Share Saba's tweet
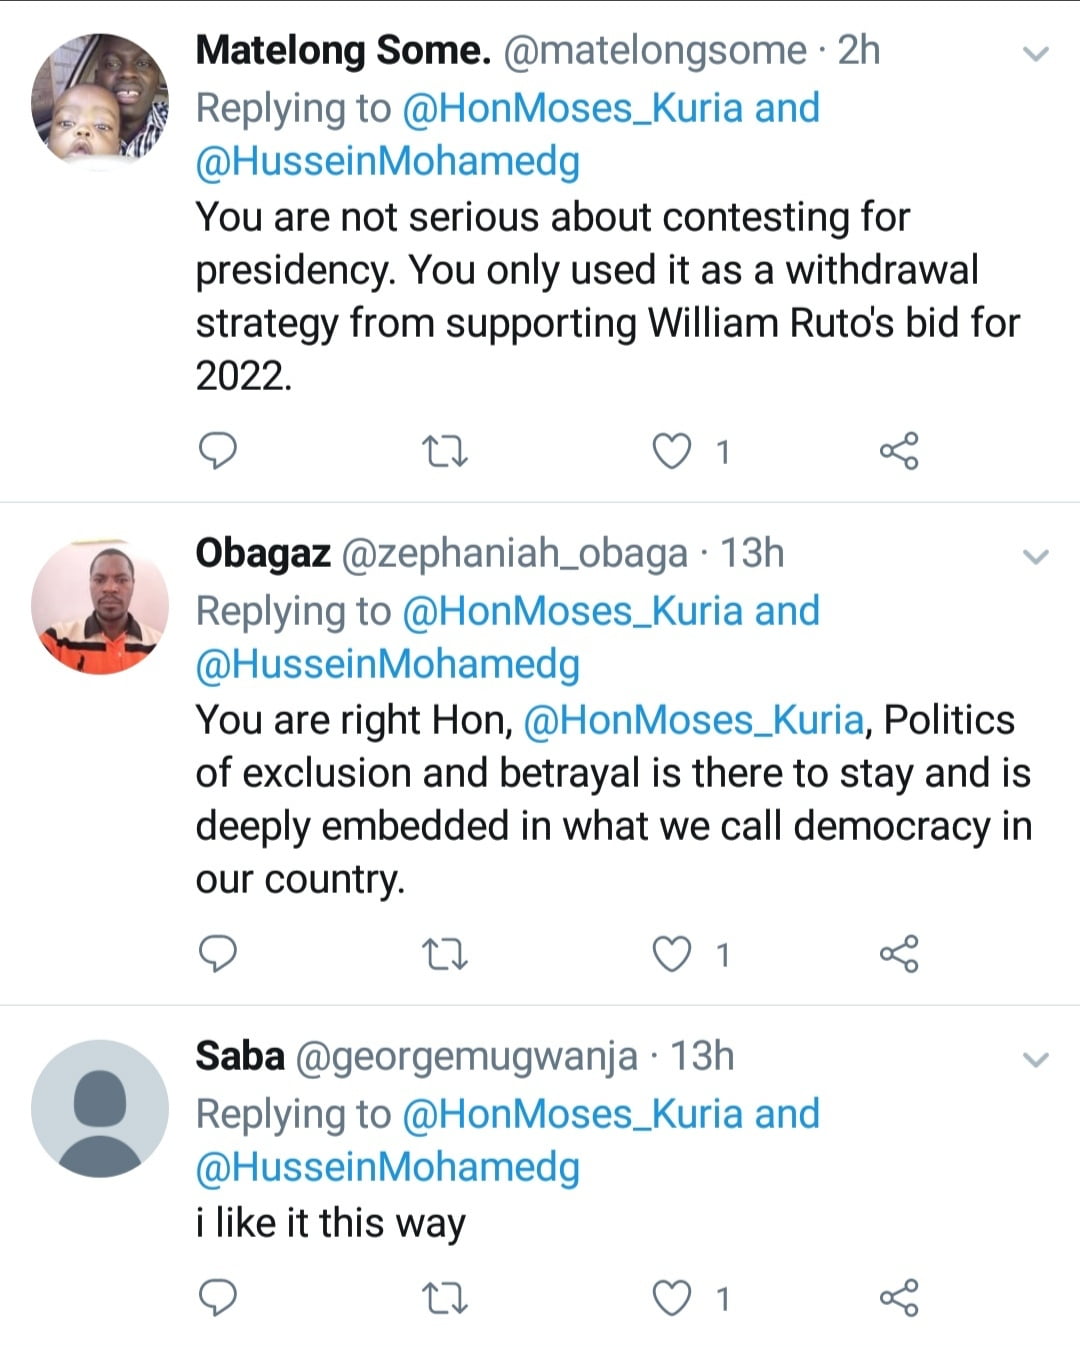 point(898,1298)
